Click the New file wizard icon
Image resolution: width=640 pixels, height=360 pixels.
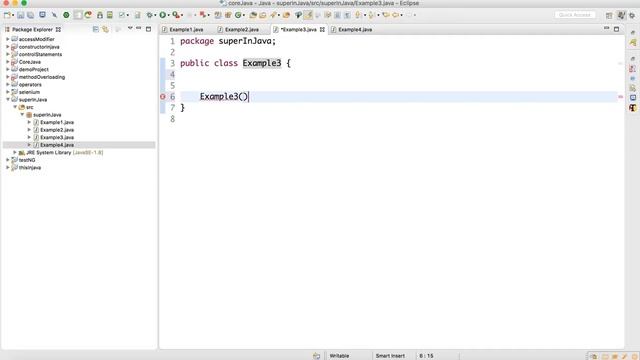tap(7, 15)
